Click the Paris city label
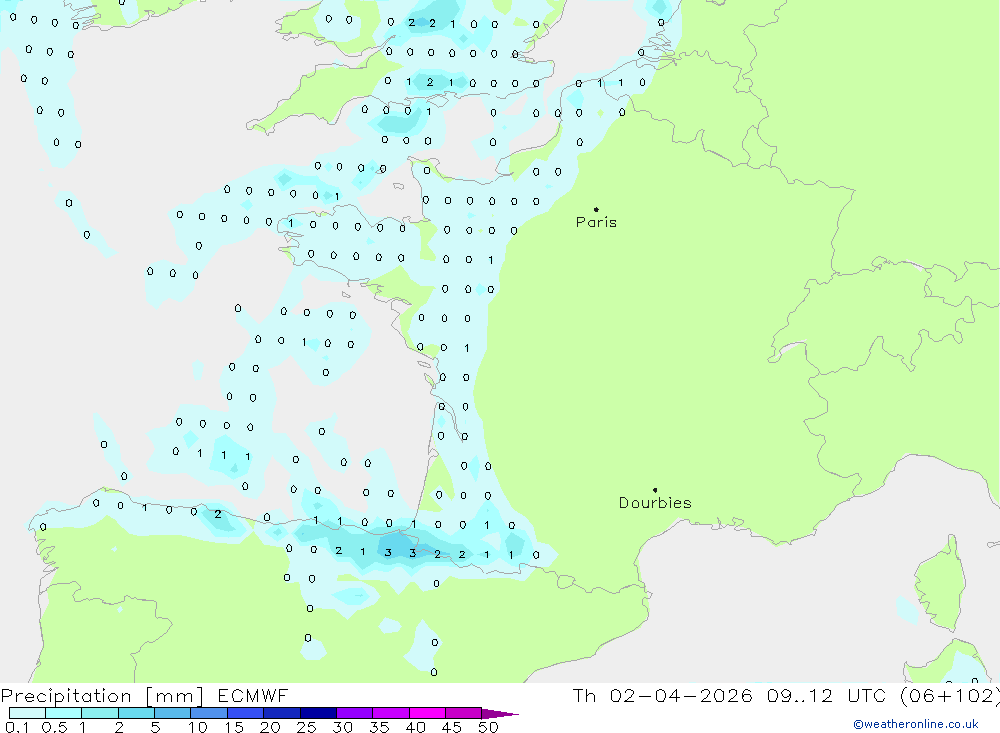 [x=596, y=222]
